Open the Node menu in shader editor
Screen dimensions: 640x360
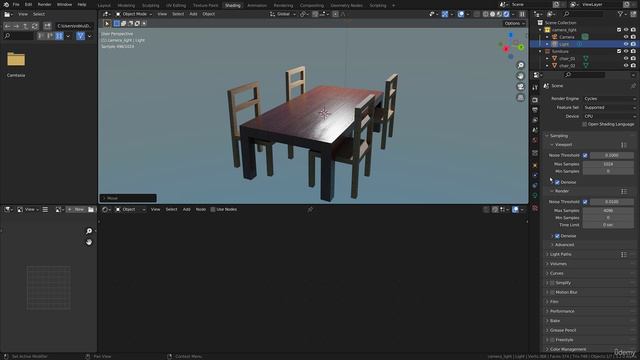click(x=201, y=209)
